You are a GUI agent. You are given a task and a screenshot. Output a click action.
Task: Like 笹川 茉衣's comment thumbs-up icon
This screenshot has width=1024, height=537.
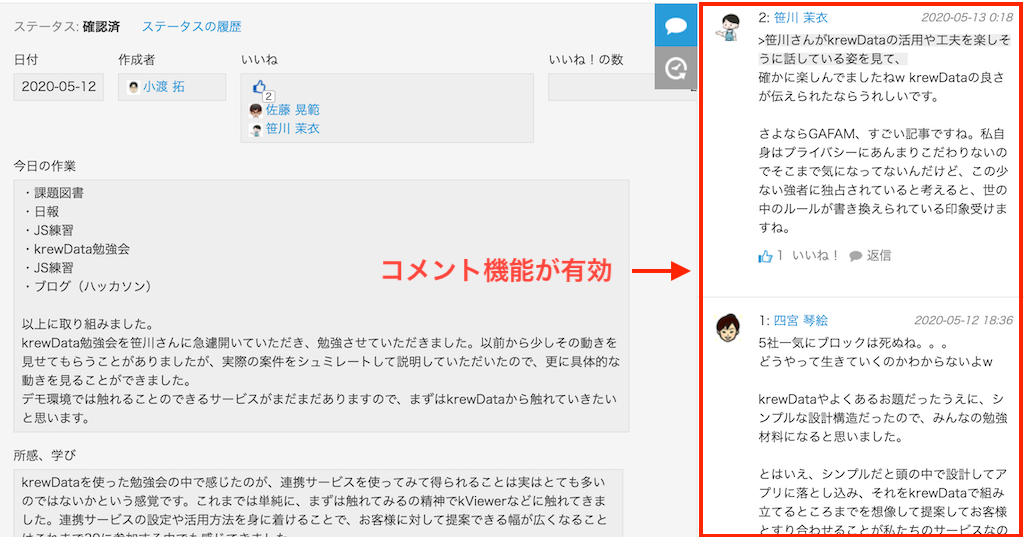coord(765,256)
